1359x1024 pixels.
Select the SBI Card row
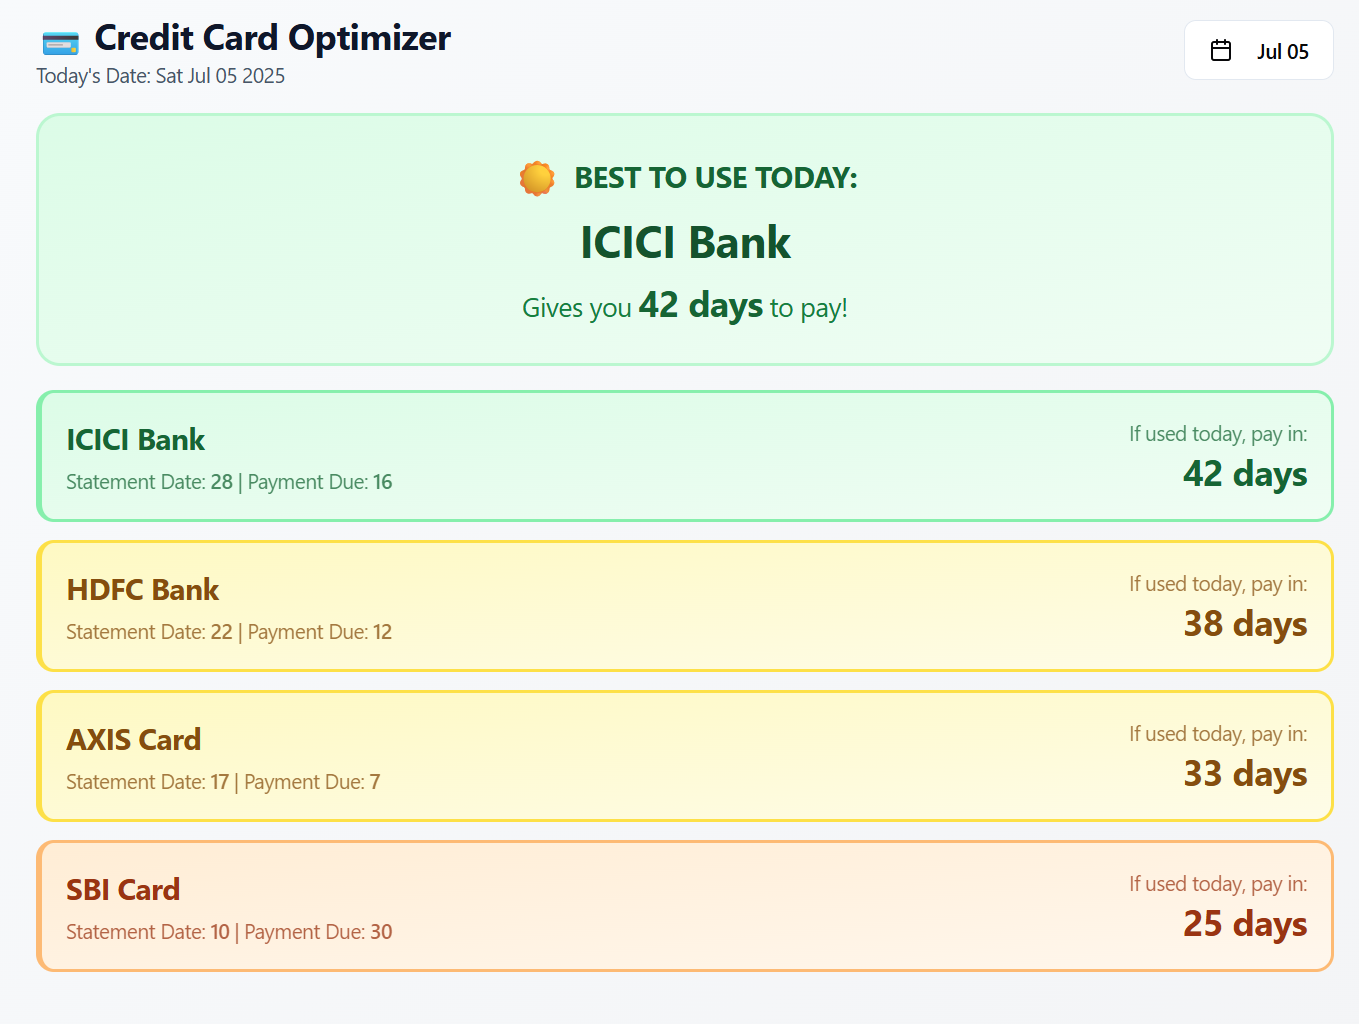click(684, 906)
